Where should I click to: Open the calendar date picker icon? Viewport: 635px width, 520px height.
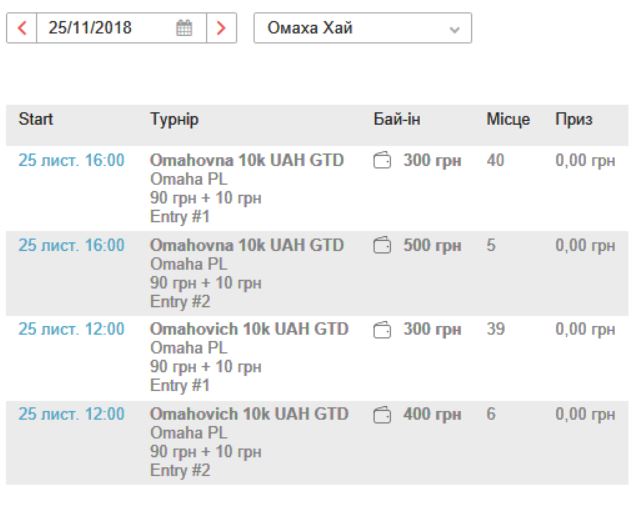[x=184, y=28]
